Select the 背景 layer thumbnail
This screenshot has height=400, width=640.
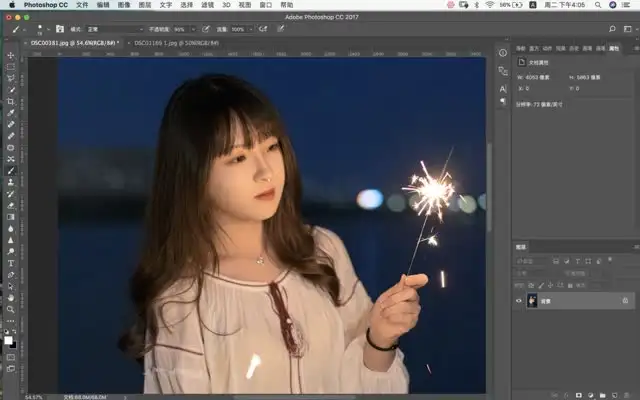tap(532, 300)
